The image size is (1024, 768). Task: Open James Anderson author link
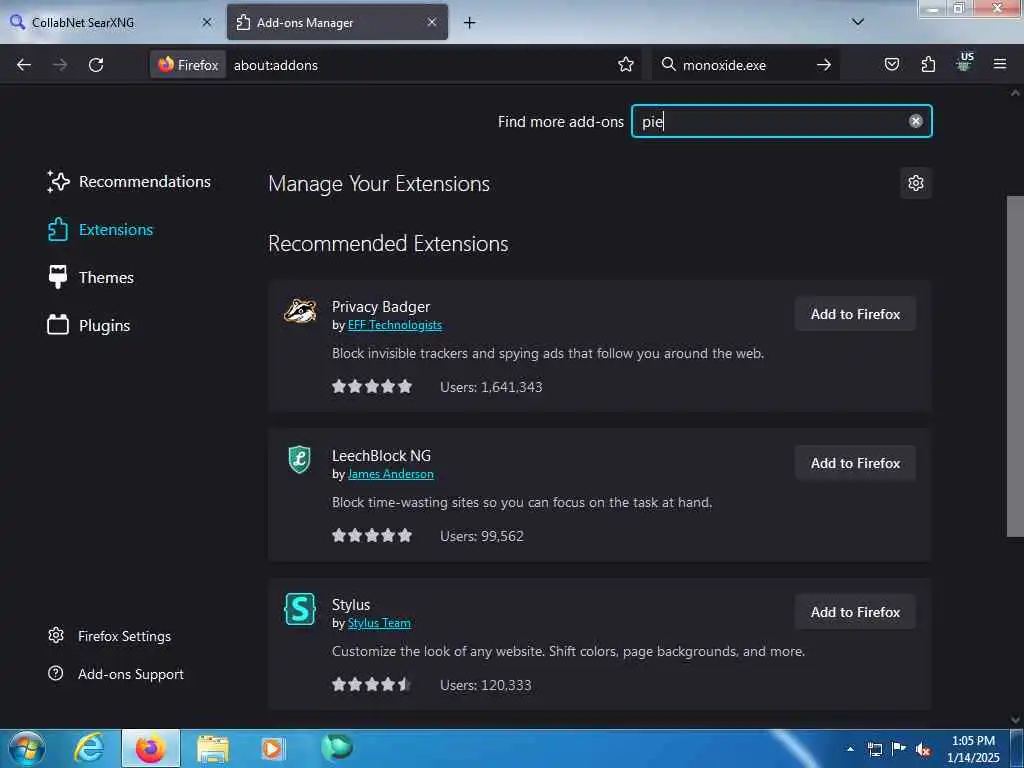pyautogui.click(x=391, y=474)
